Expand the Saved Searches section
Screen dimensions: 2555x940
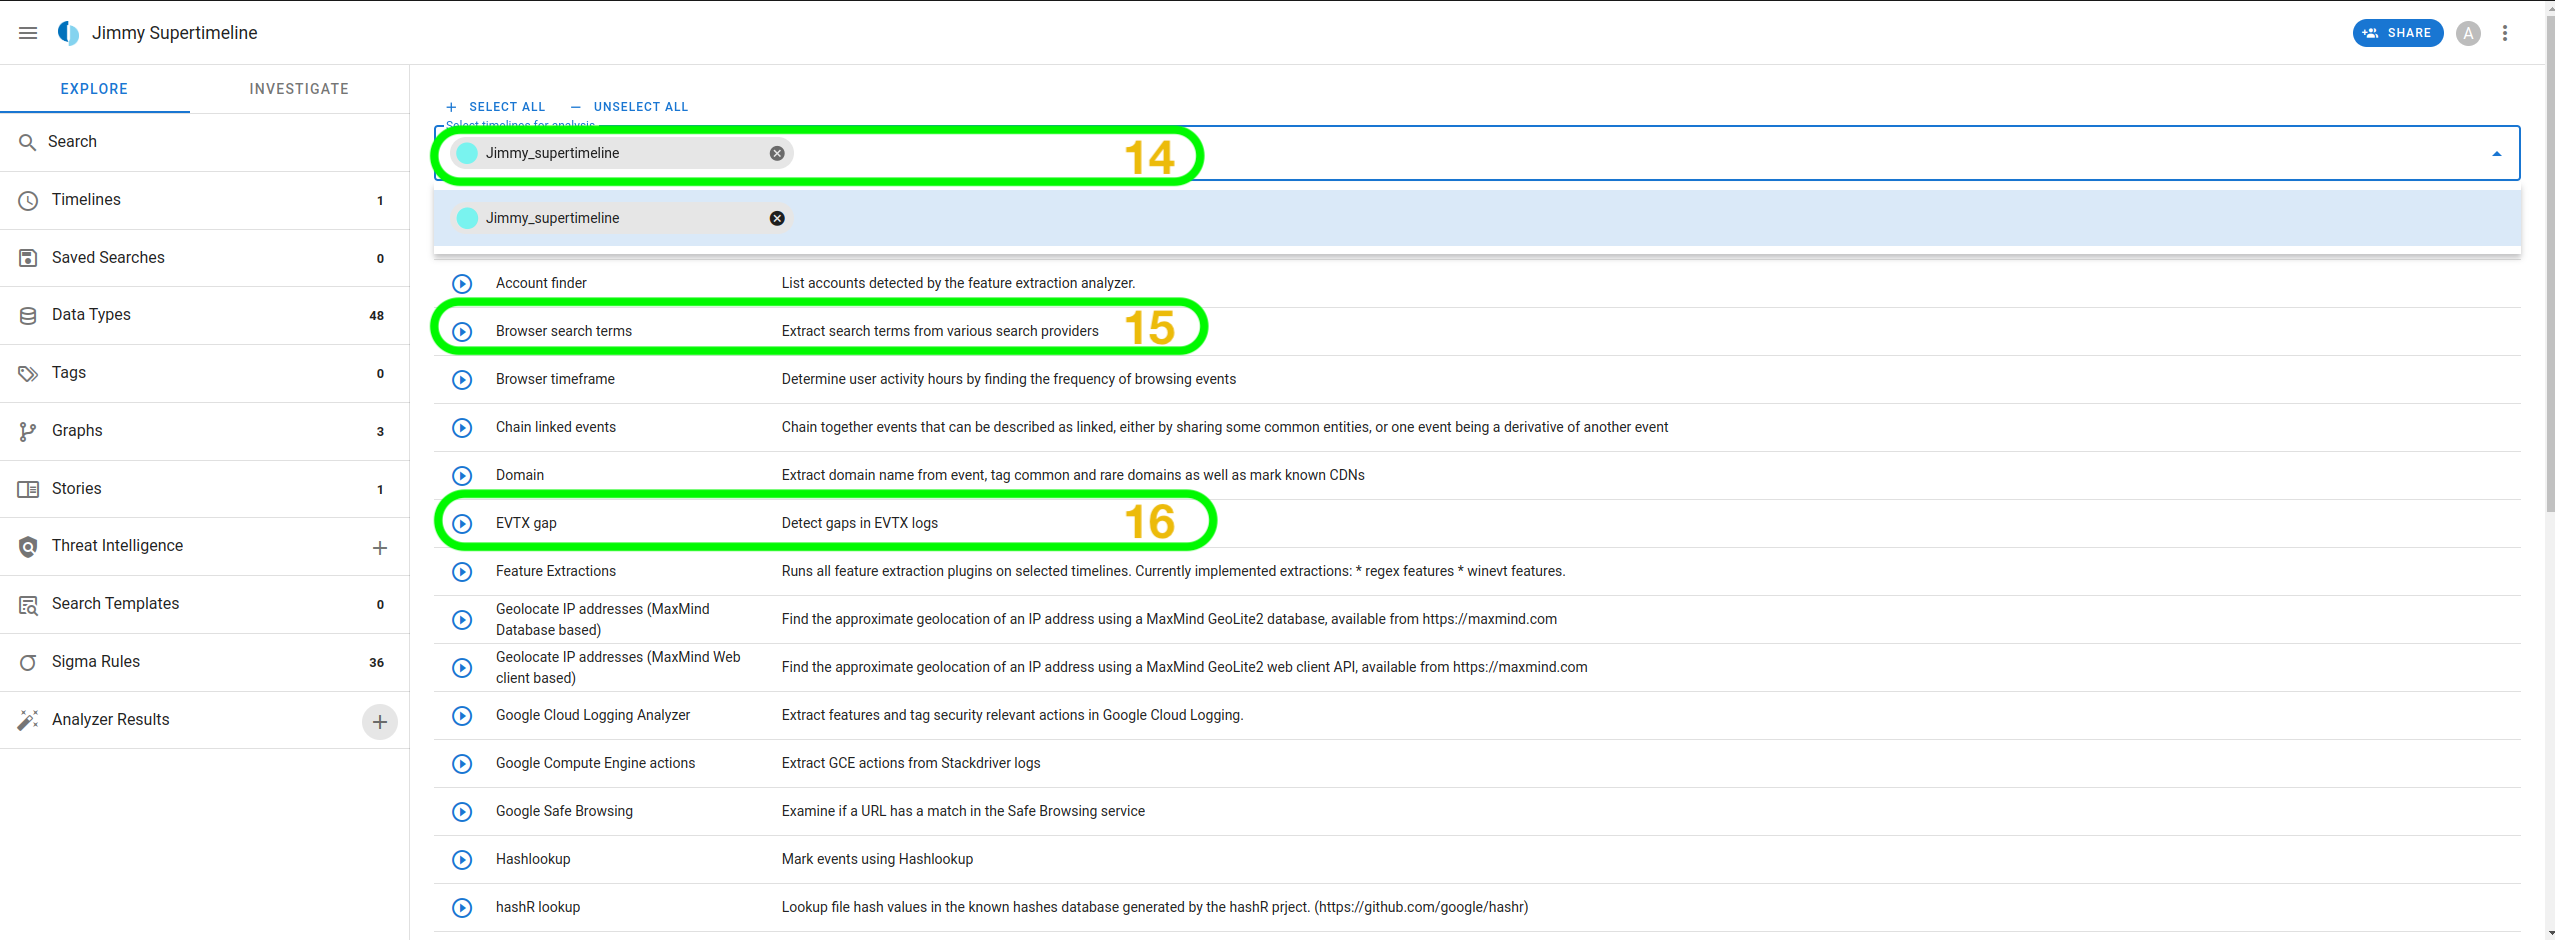pos(204,258)
